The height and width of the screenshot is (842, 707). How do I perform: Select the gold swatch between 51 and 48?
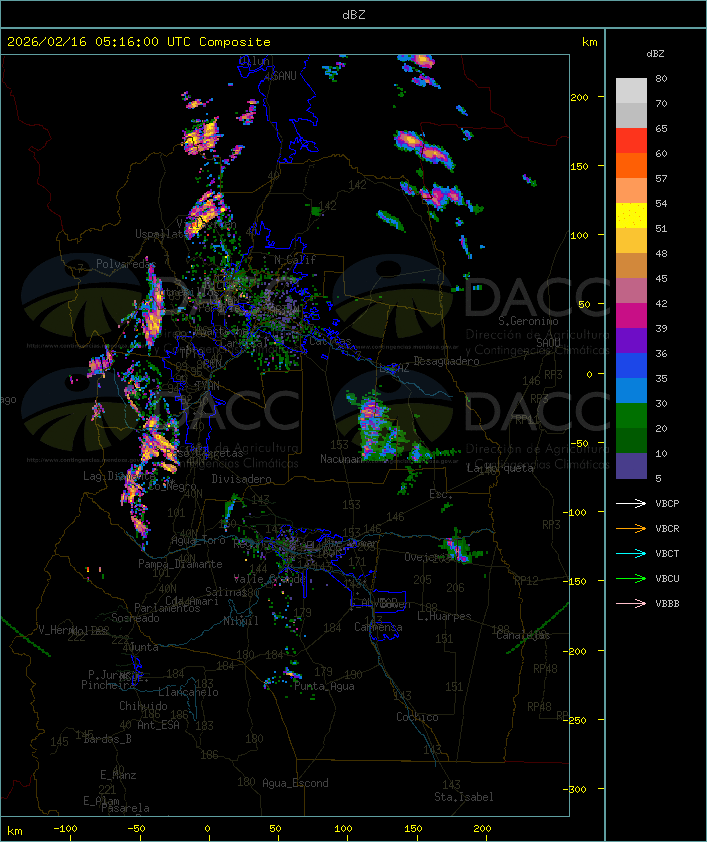631,241
